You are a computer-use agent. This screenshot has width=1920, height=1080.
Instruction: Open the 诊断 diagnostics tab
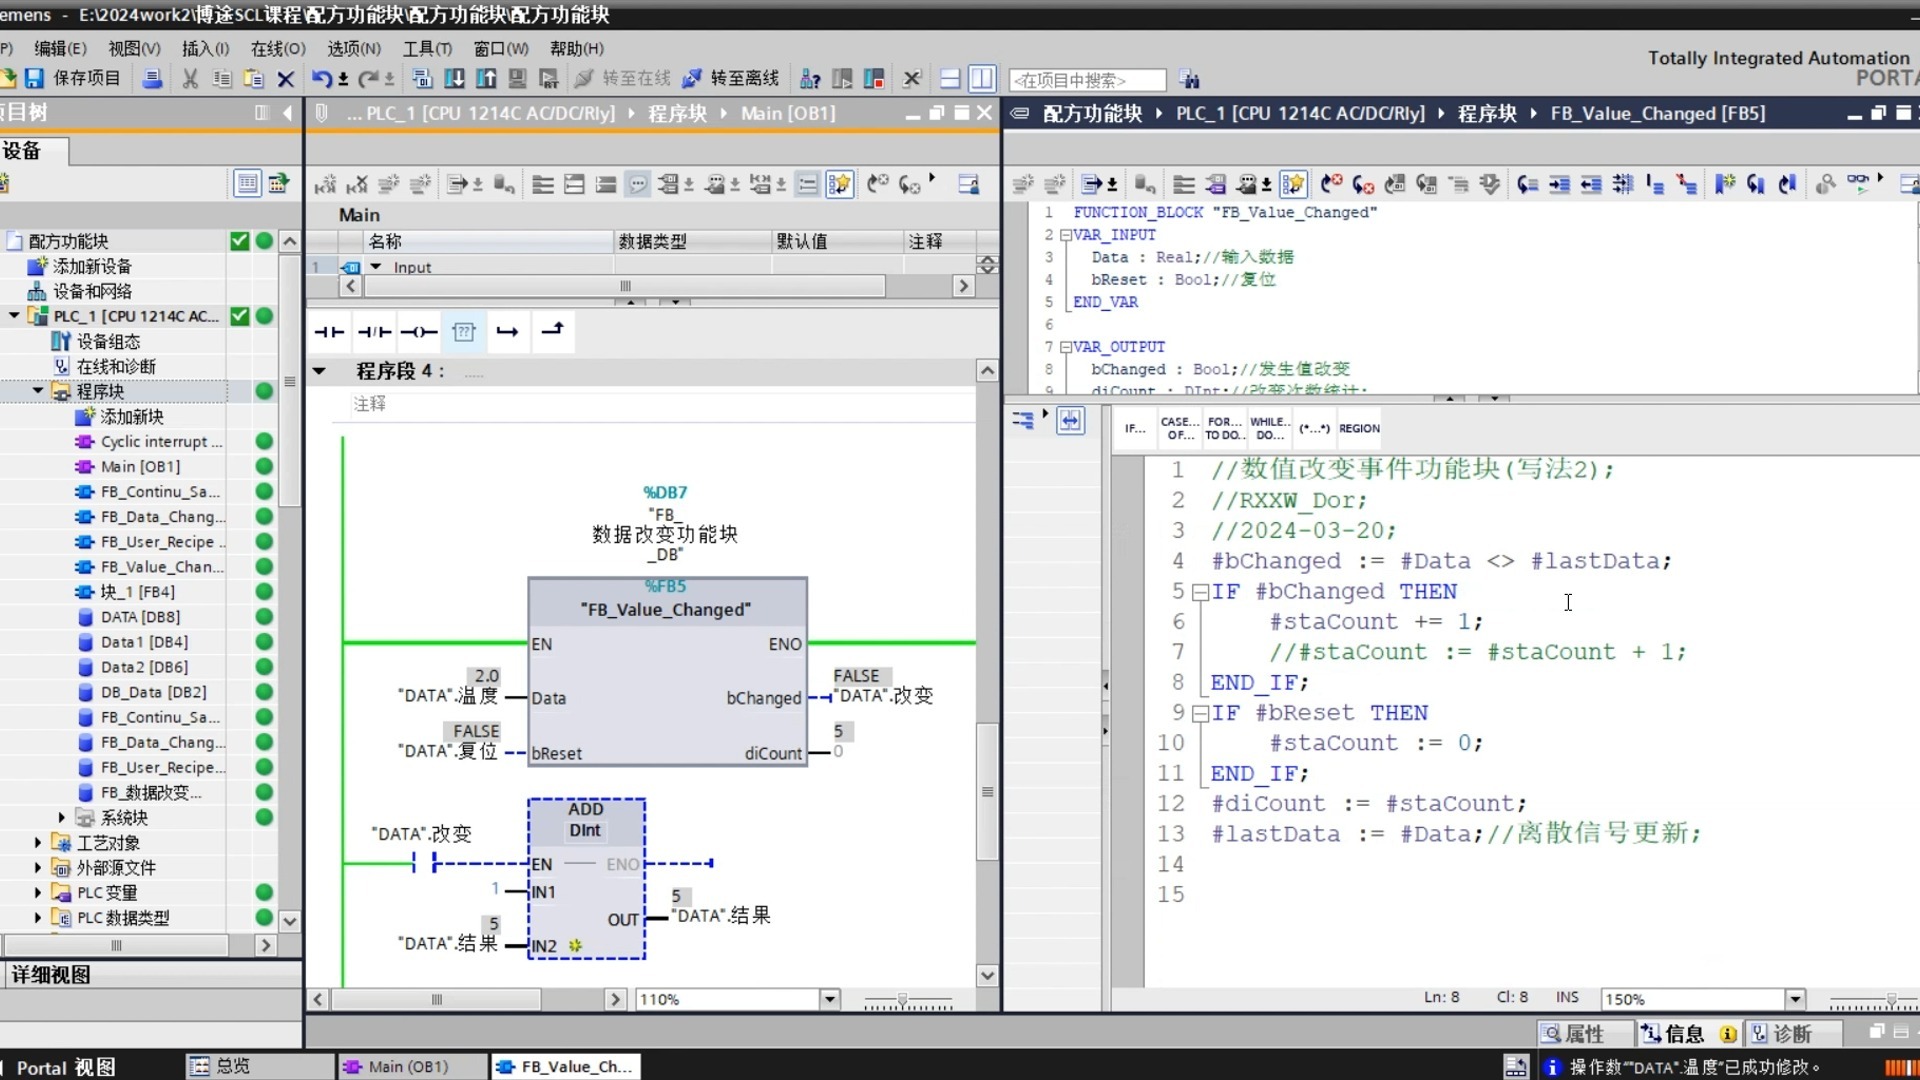[1792, 1033]
